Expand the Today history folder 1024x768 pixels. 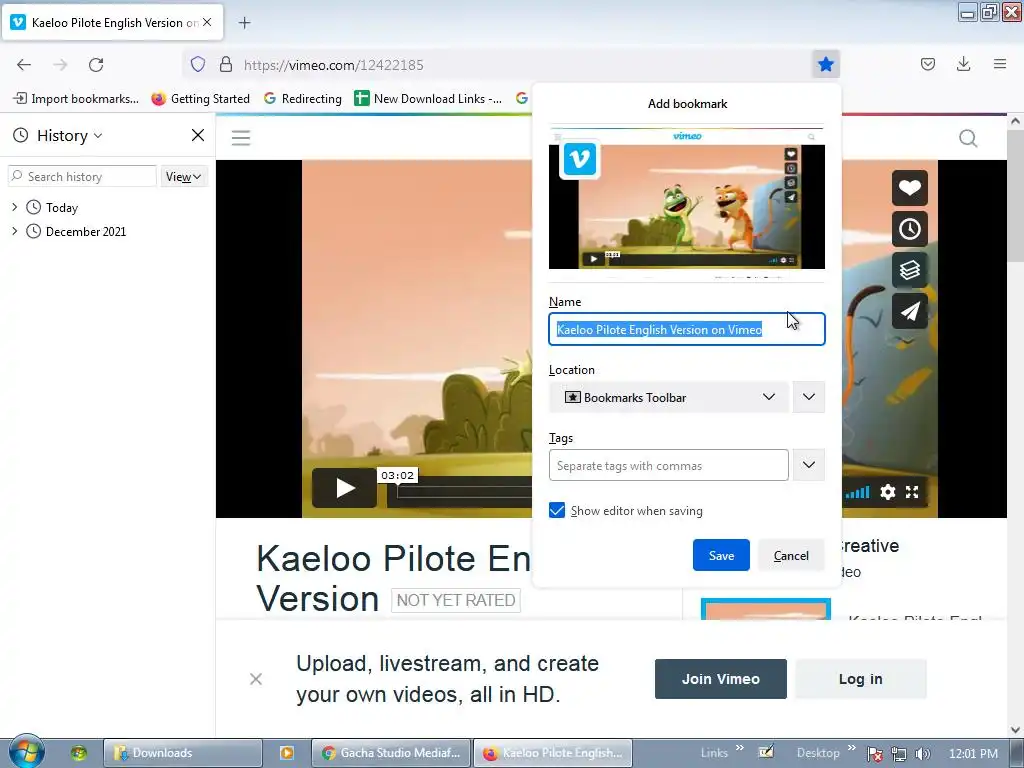(x=14, y=207)
